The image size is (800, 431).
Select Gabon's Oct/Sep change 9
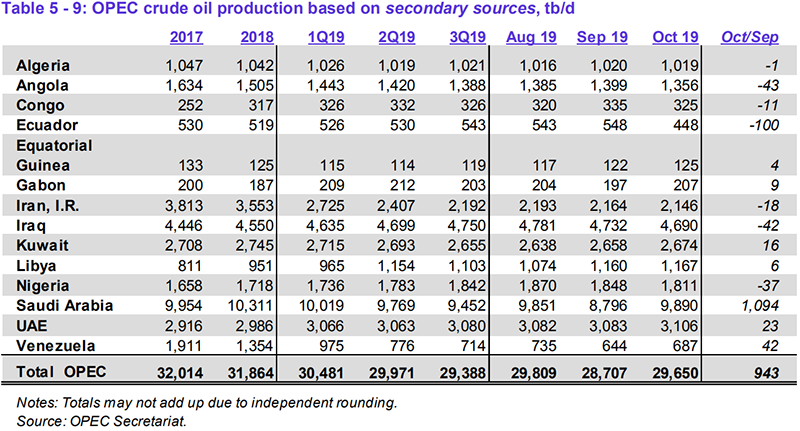pos(774,185)
